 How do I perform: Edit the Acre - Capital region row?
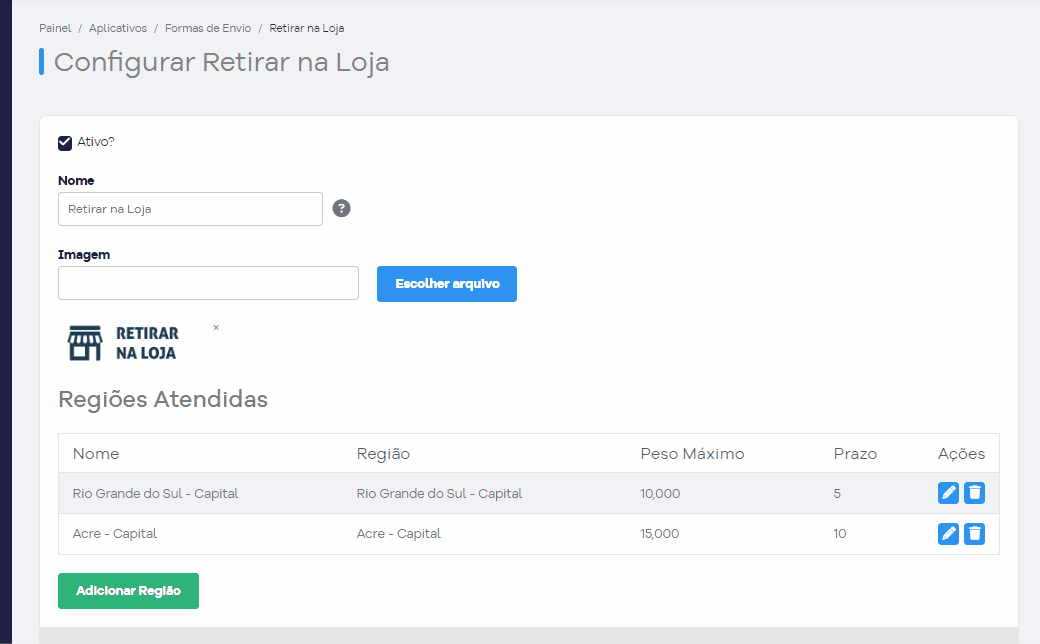pos(948,534)
